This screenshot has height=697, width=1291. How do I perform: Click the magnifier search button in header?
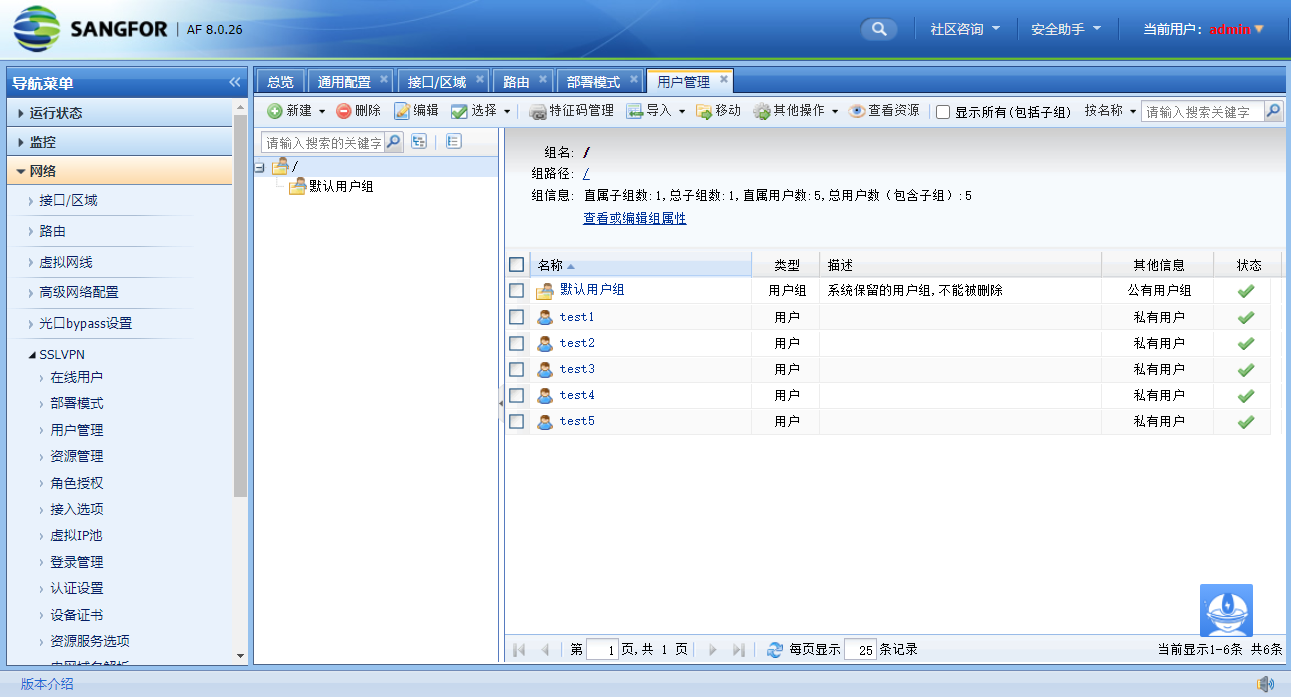point(878,29)
